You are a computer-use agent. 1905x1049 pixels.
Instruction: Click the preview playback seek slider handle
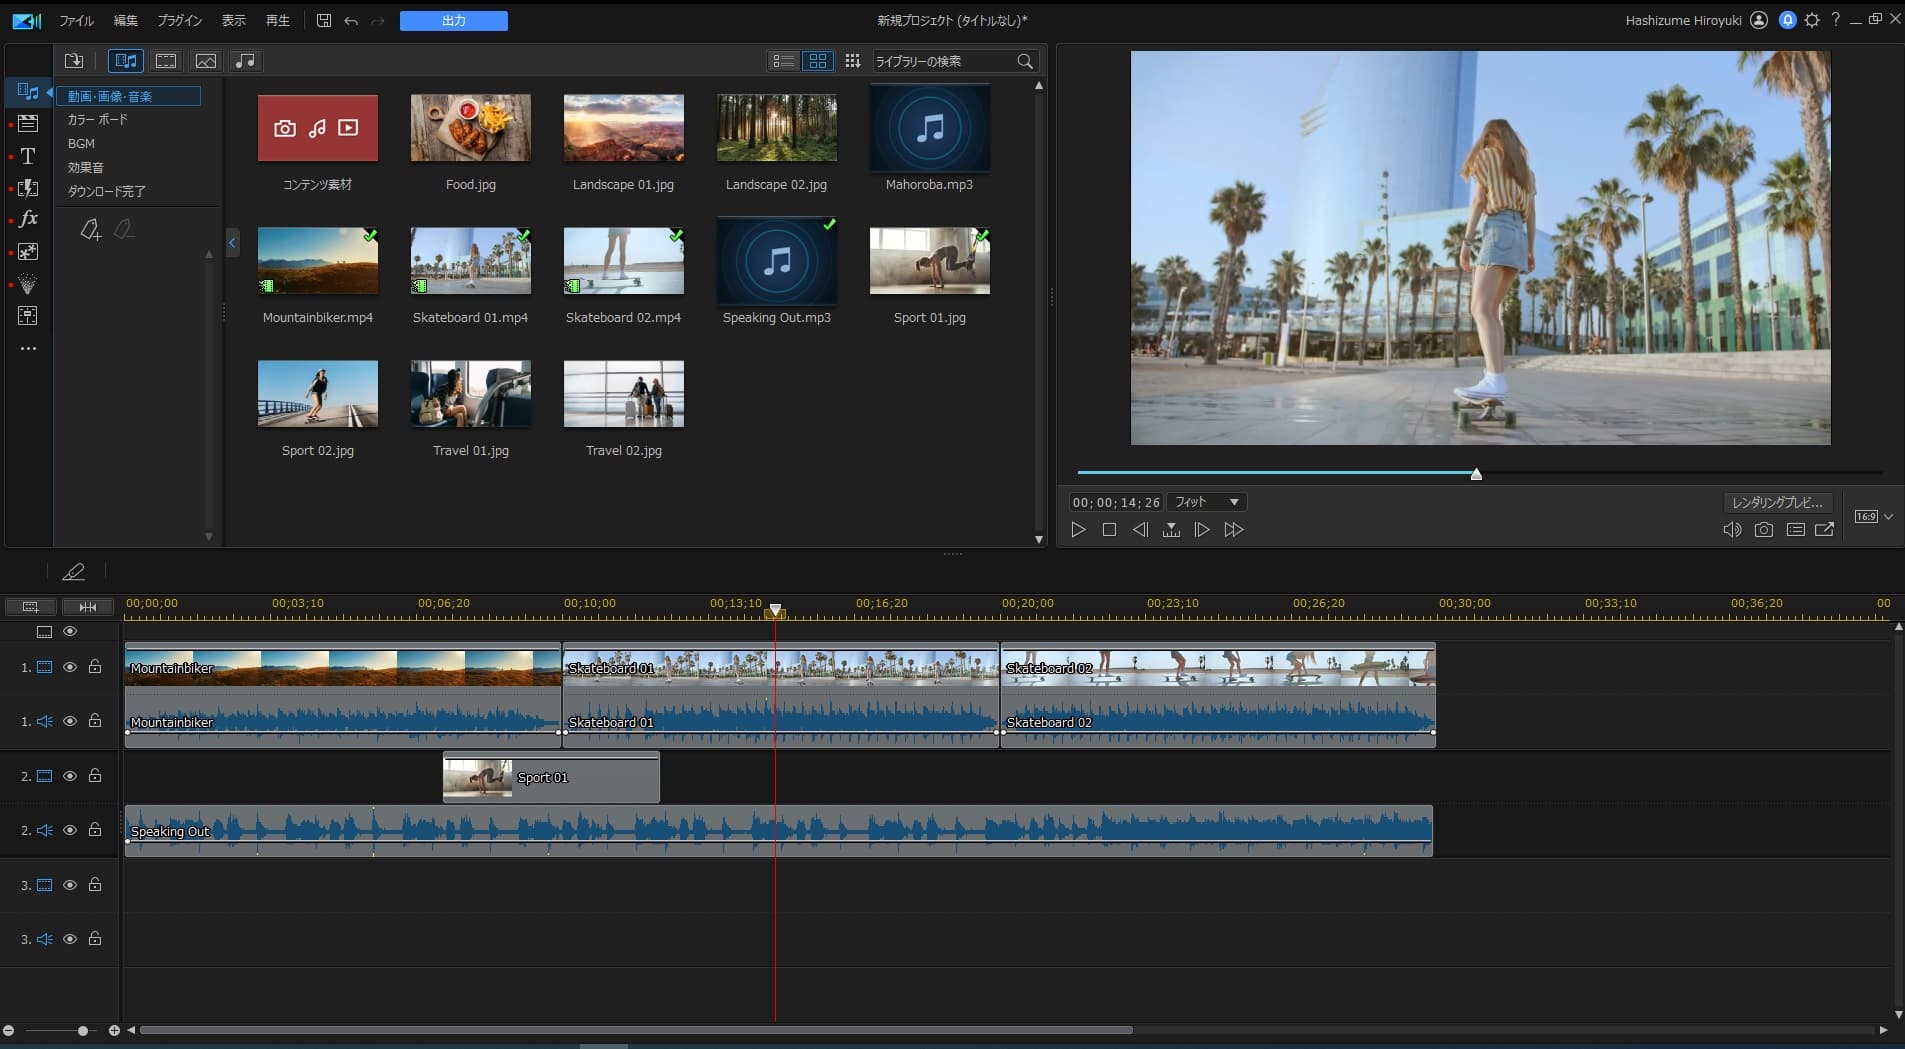(x=1476, y=474)
